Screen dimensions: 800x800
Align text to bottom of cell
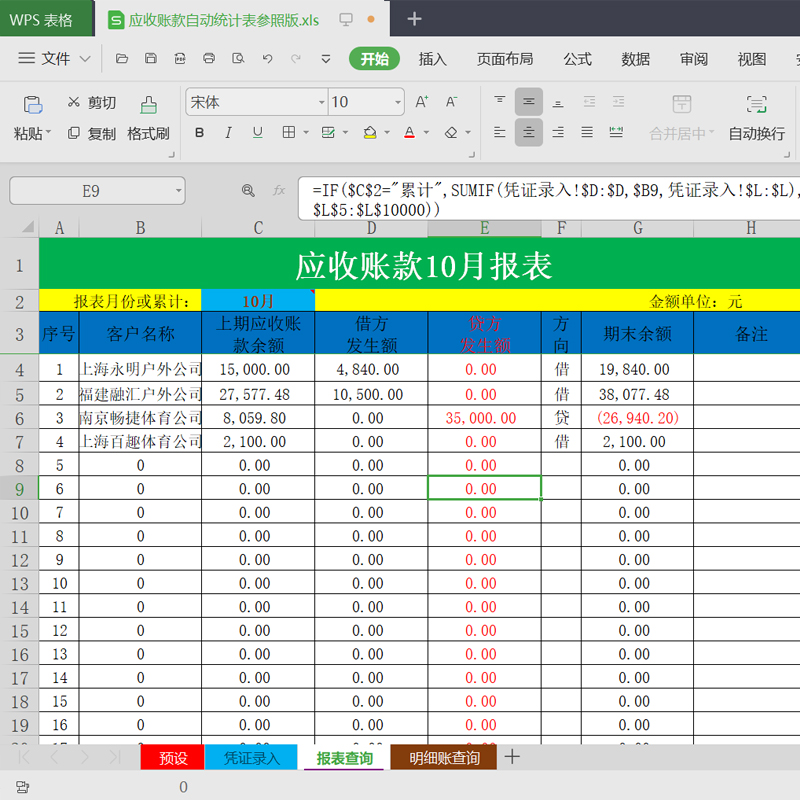tap(558, 103)
